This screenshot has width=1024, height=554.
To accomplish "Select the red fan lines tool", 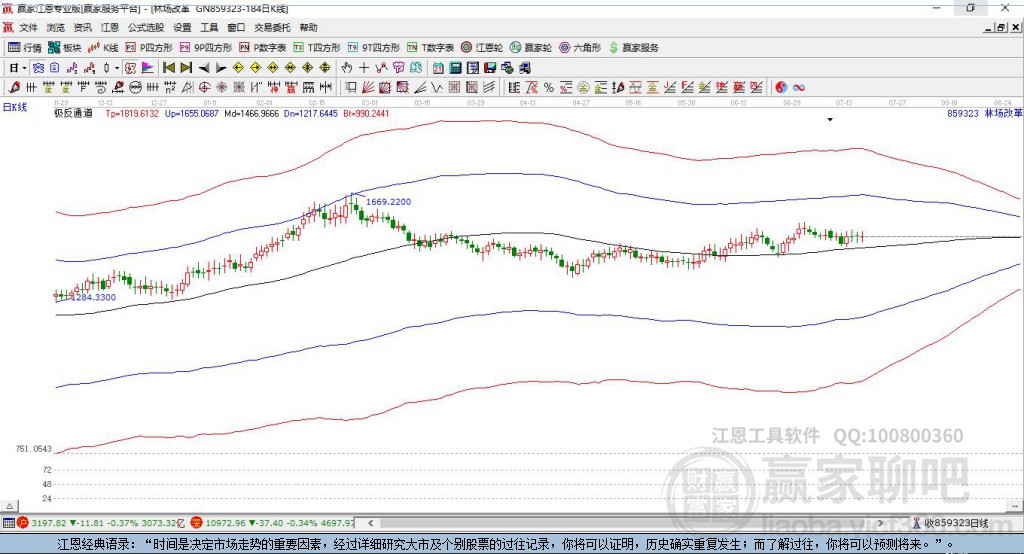I will click(x=368, y=87).
